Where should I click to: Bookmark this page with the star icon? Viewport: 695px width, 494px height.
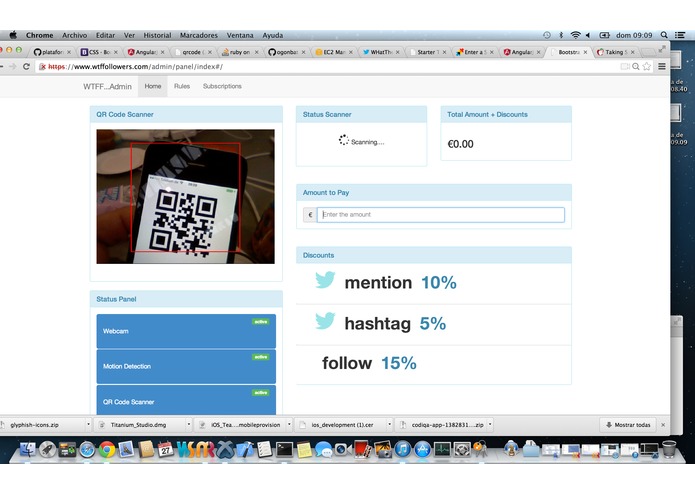click(x=647, y=66)
